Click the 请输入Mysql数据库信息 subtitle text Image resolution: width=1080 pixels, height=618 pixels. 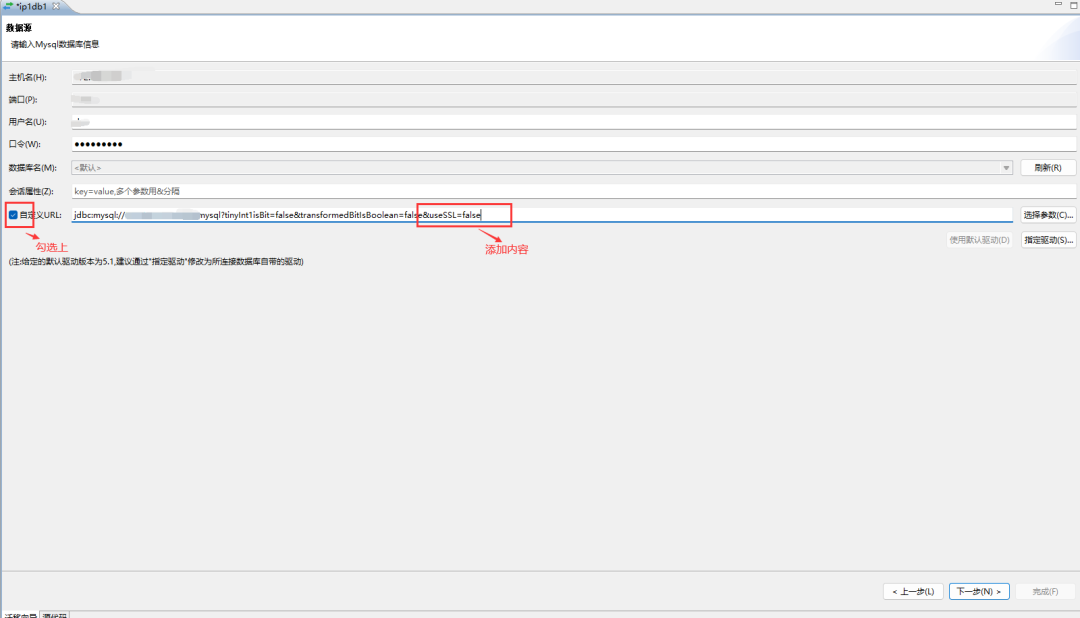[55, 44]
